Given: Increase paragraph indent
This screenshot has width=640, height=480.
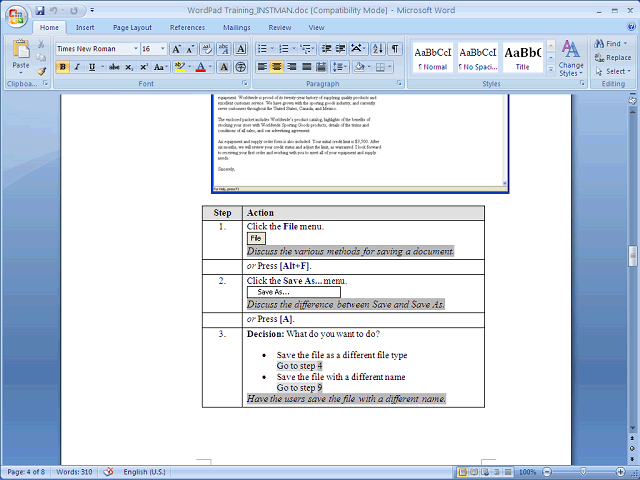Looking at the screenshot, I should pos(340,49).
